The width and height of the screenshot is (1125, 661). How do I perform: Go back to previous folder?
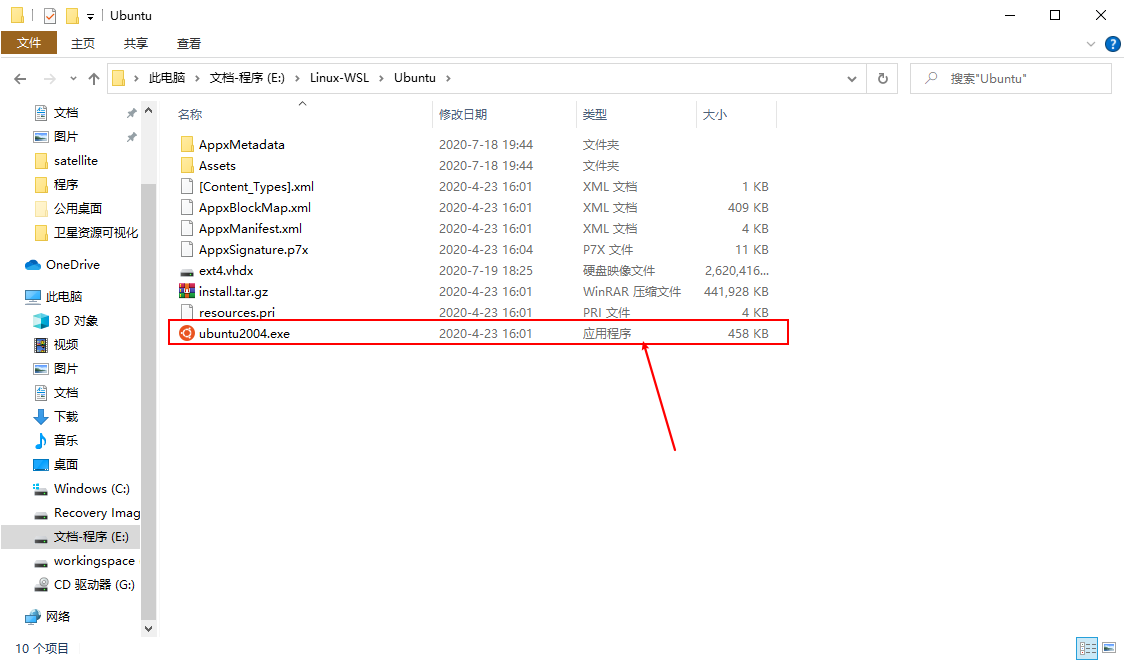pos(20,78)
